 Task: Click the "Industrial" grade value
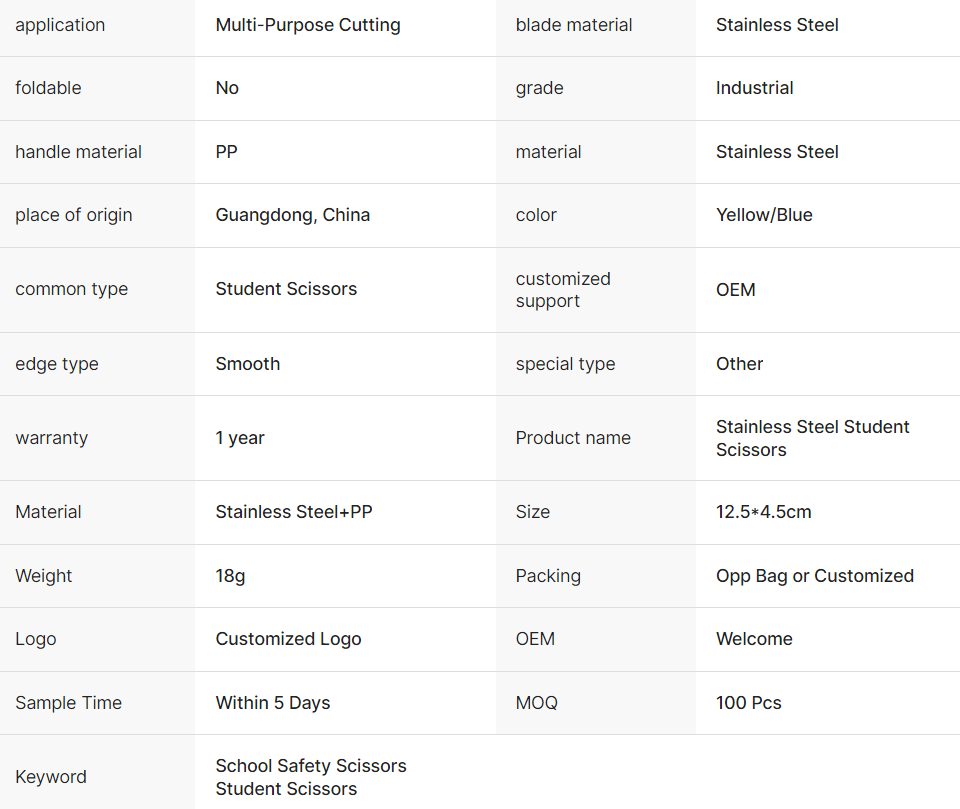pos(755,88)
